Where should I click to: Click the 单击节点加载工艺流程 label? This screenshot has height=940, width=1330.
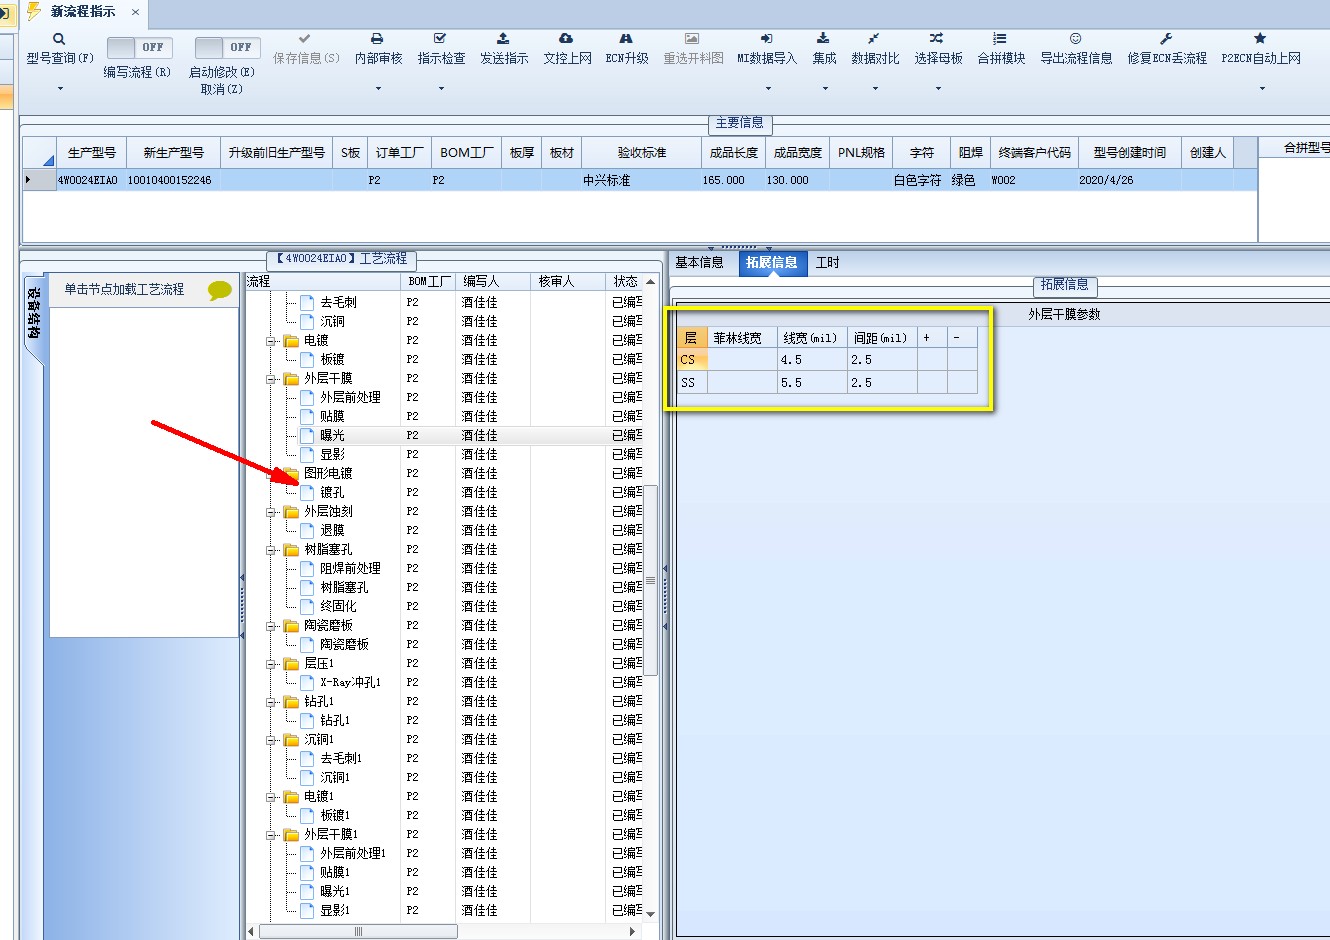point(124,290)
